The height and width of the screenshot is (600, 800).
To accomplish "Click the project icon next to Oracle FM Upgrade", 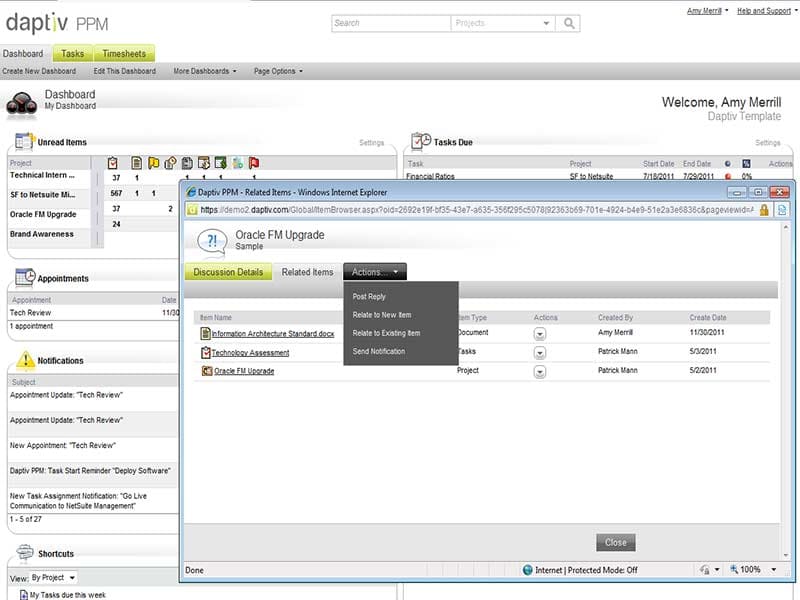I will [x=207, y=371].
